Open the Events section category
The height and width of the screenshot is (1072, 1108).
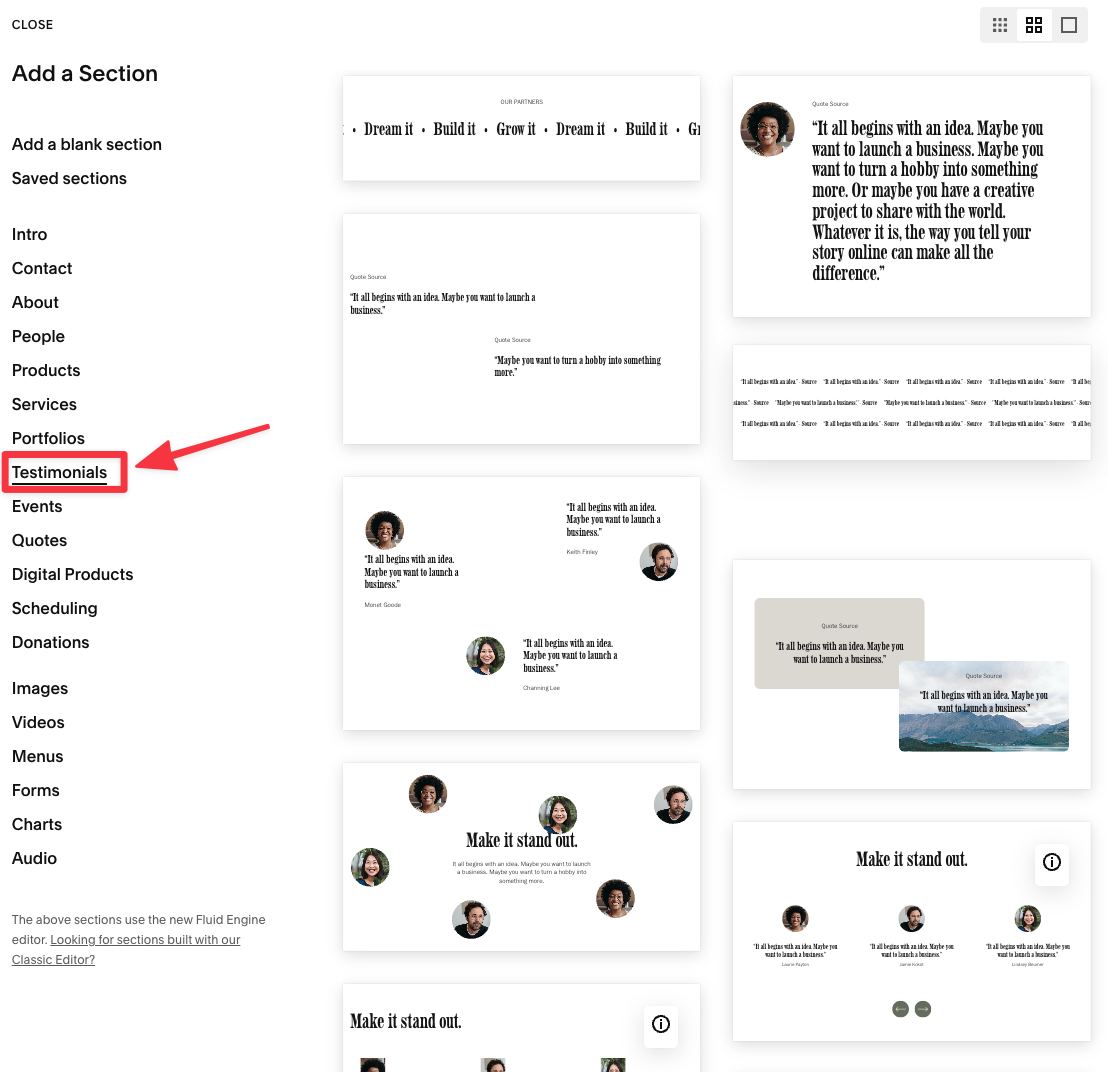[36, 506]
